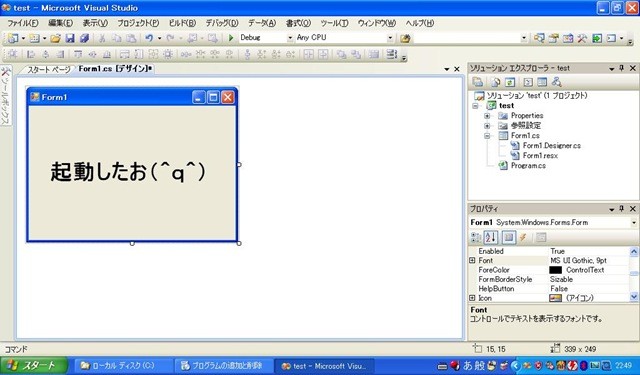Open the Properties Window toolbar icon
Image resolution: width=640 pixels, height=375 pixels.
point(553,38)
